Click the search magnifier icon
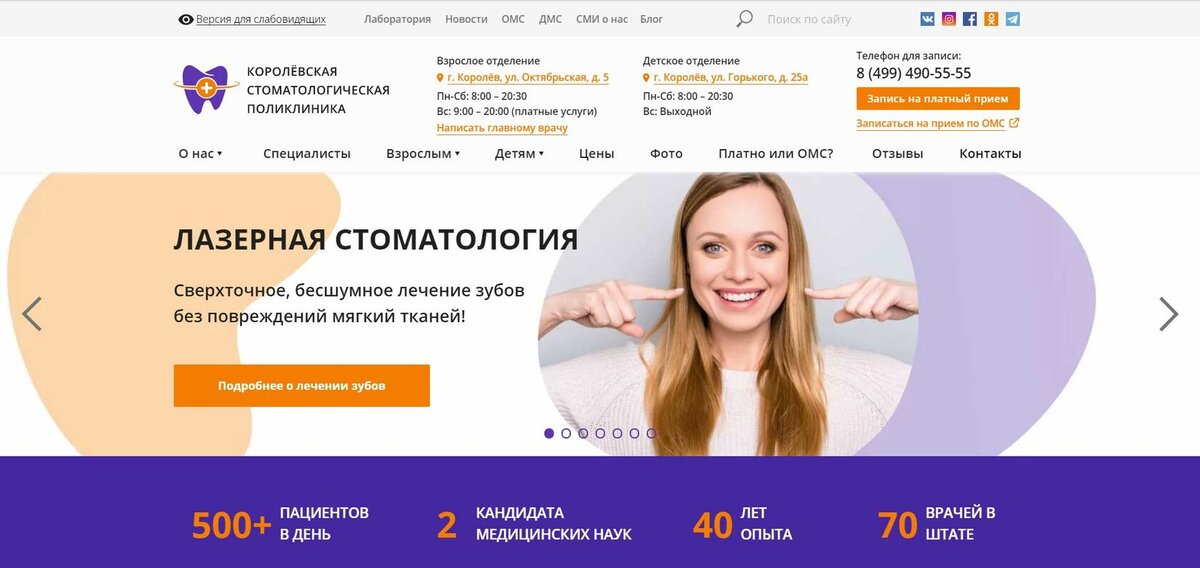This screenshot has height=568, width=1200. pos(744,19)
